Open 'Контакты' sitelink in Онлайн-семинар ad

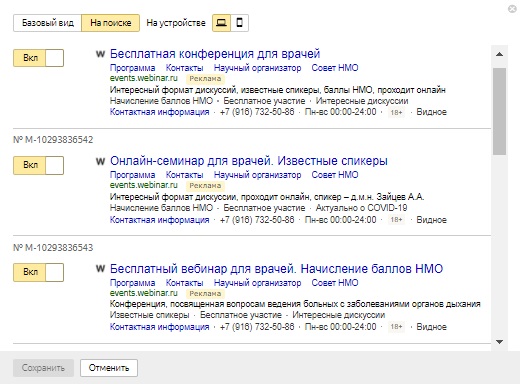click(x=185, y=175)
